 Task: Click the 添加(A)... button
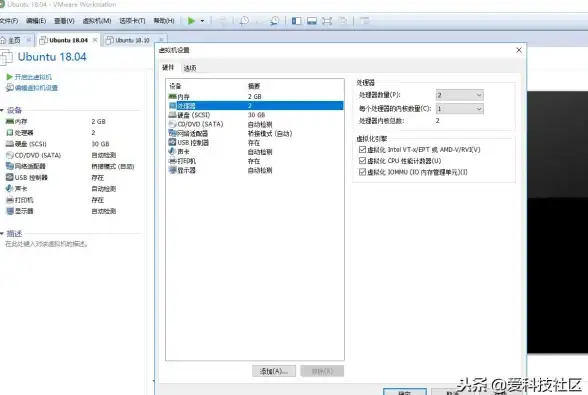pos(274,371)
